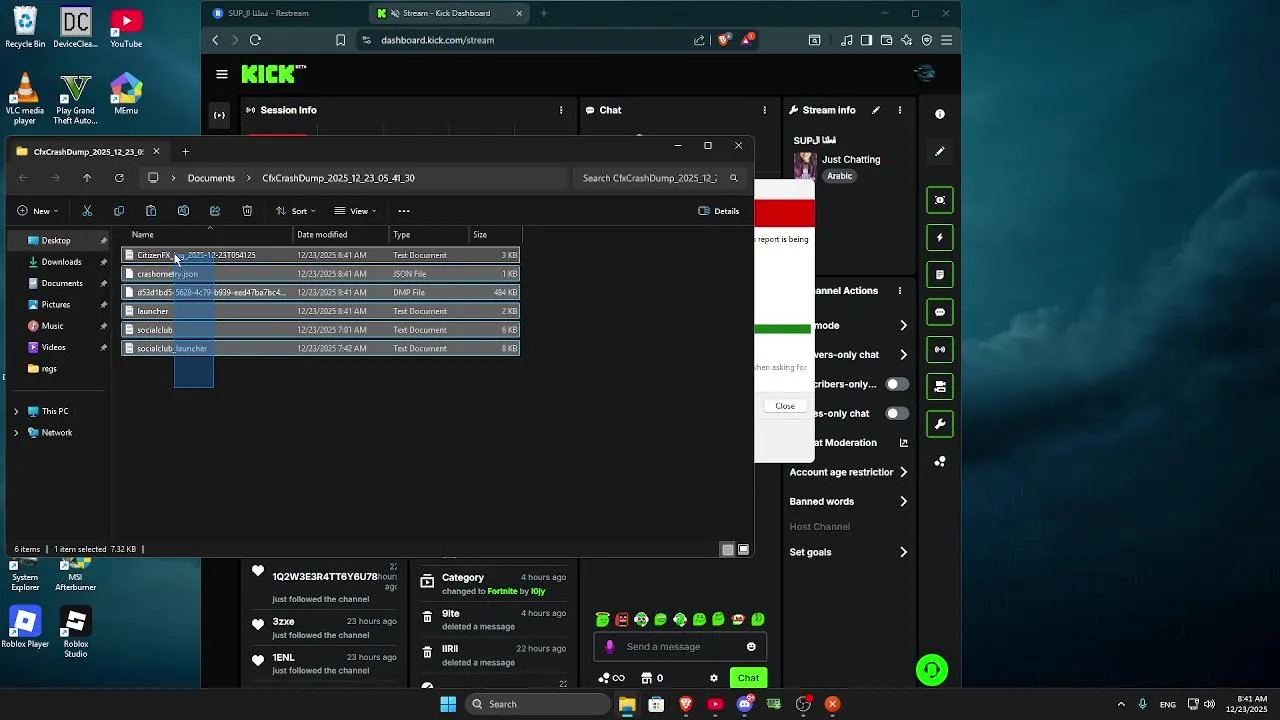Open the Sort dropdown in File Explorer

tap(295, 211)
